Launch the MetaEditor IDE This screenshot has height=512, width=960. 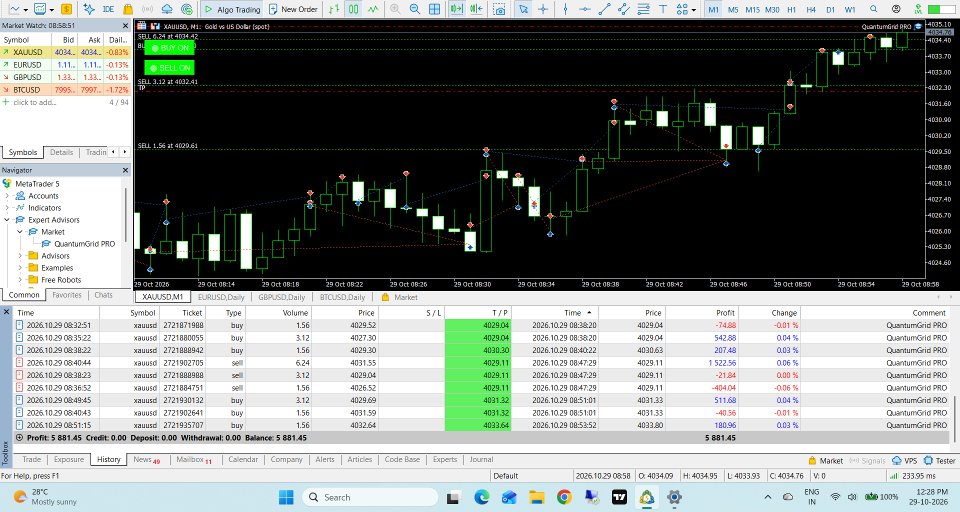coord(108,9)
